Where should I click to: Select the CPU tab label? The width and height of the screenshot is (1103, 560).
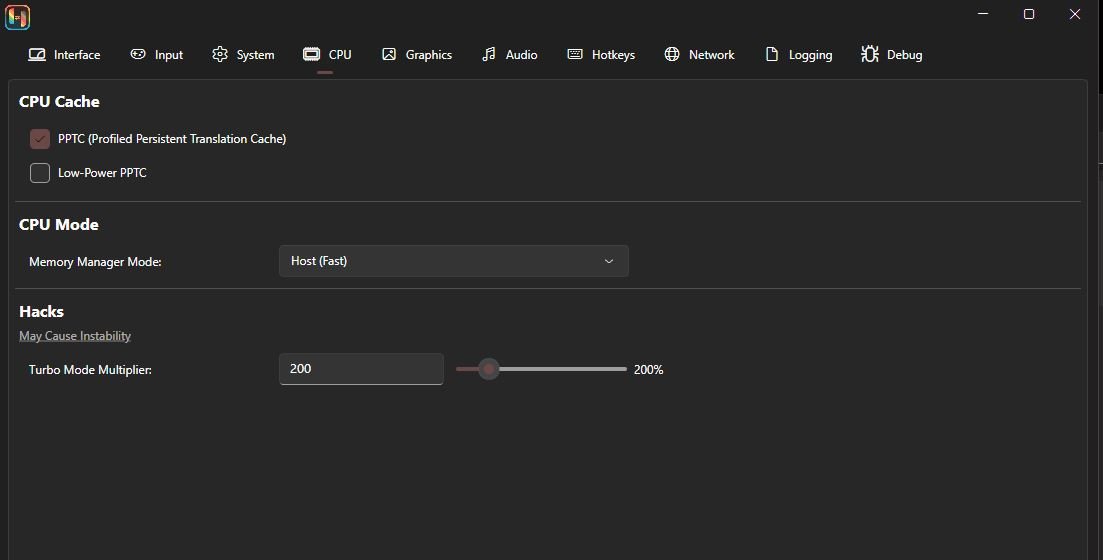340,55
